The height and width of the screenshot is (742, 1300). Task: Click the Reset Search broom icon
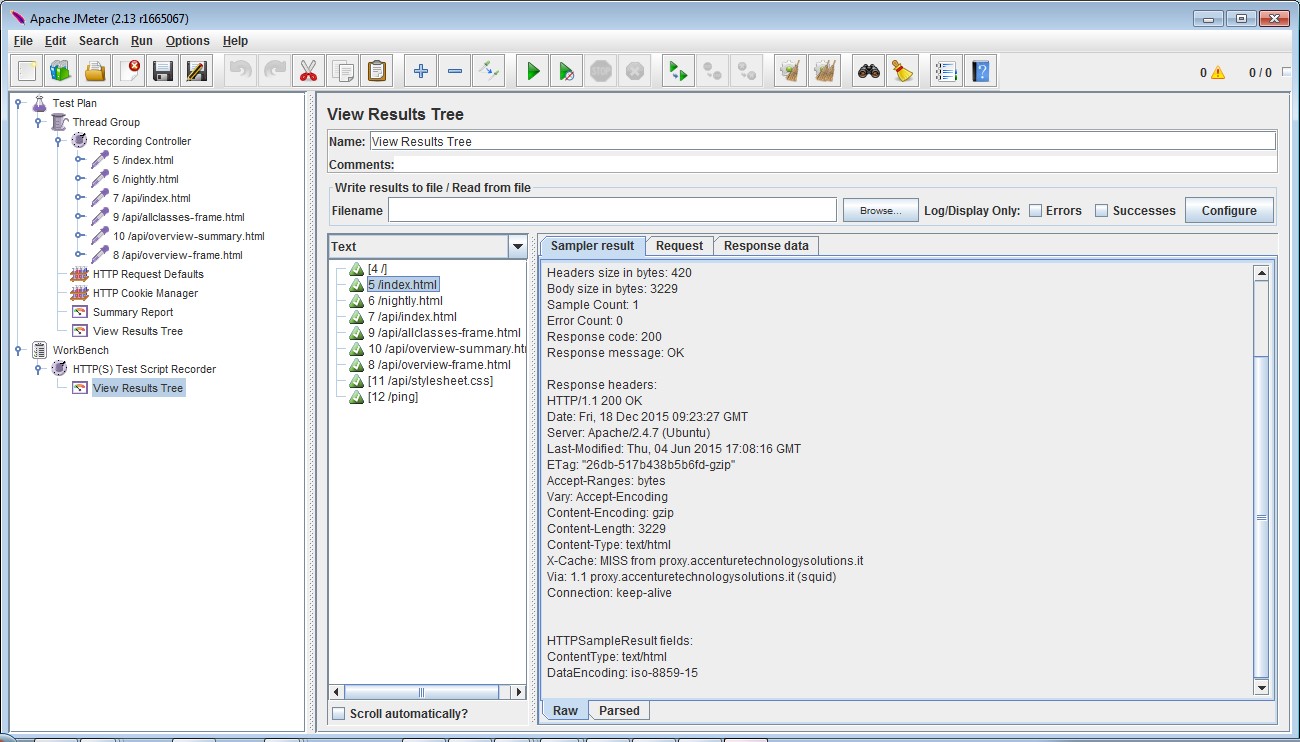tap(903, 71)
